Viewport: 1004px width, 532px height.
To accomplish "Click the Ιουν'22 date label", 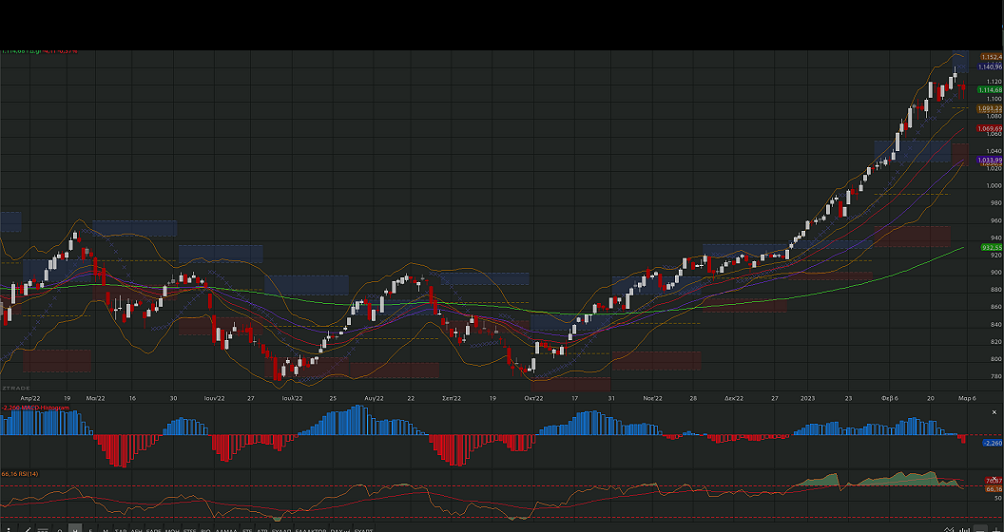I will [215, 398].
